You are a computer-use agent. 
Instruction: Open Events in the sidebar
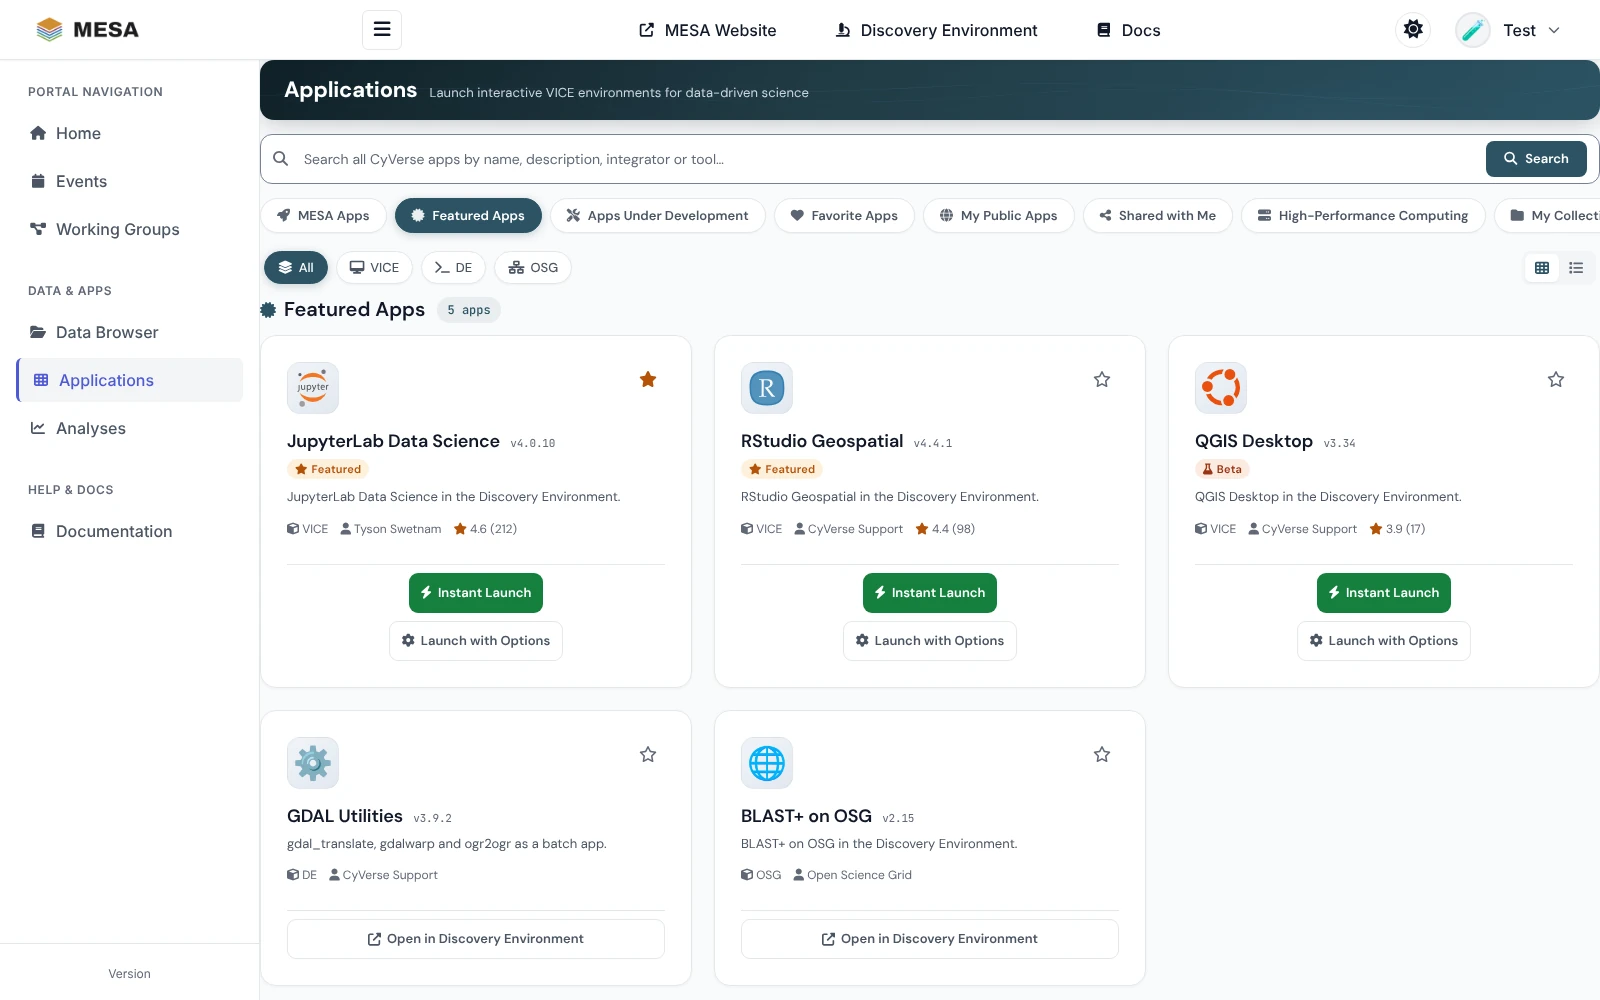tap(130, 181)
